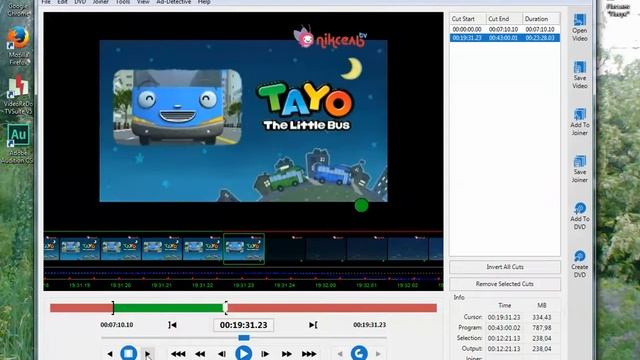Click the white bracket marker on cut bar

tap(225, 308)
